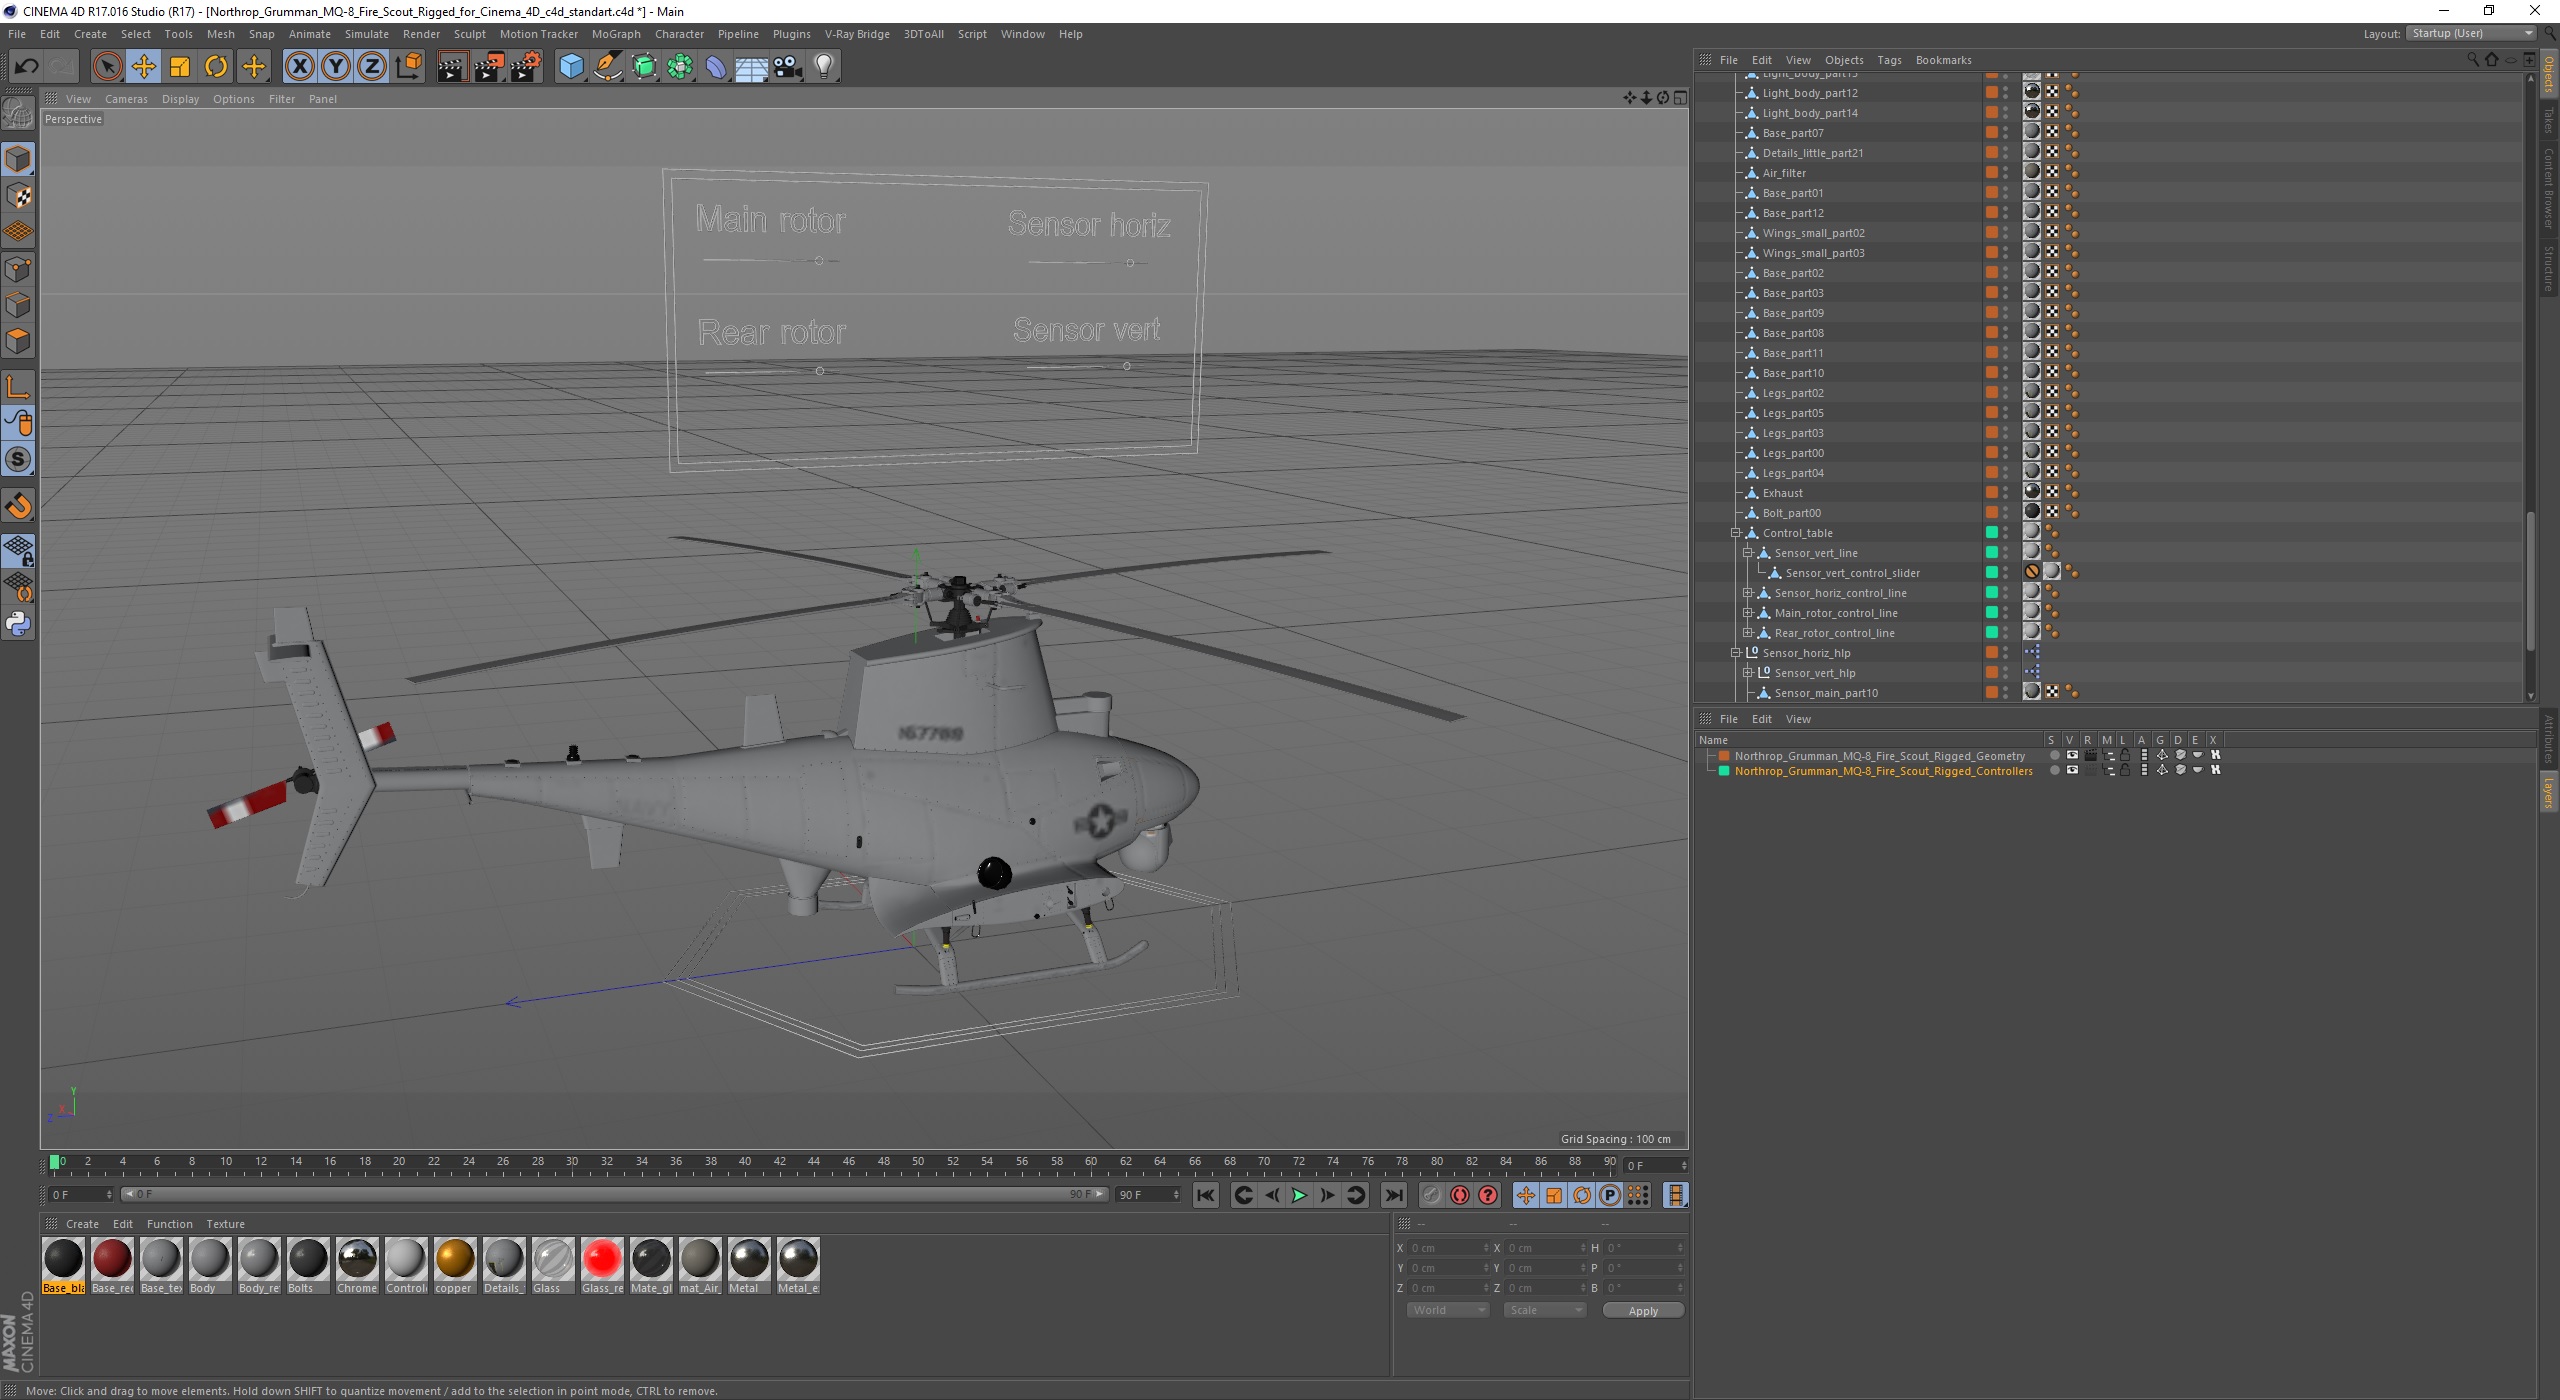Image resolution: width=2560 pixels, height=1400 pixels.
Task: Click the Apply button
Action: [x=1643, y=1310]
